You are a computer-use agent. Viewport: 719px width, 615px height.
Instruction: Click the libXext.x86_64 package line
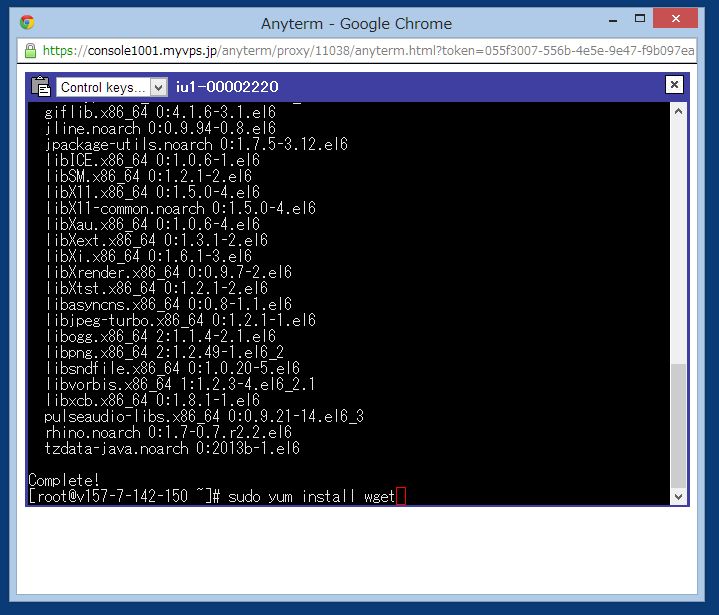click(x=156, y=240)
